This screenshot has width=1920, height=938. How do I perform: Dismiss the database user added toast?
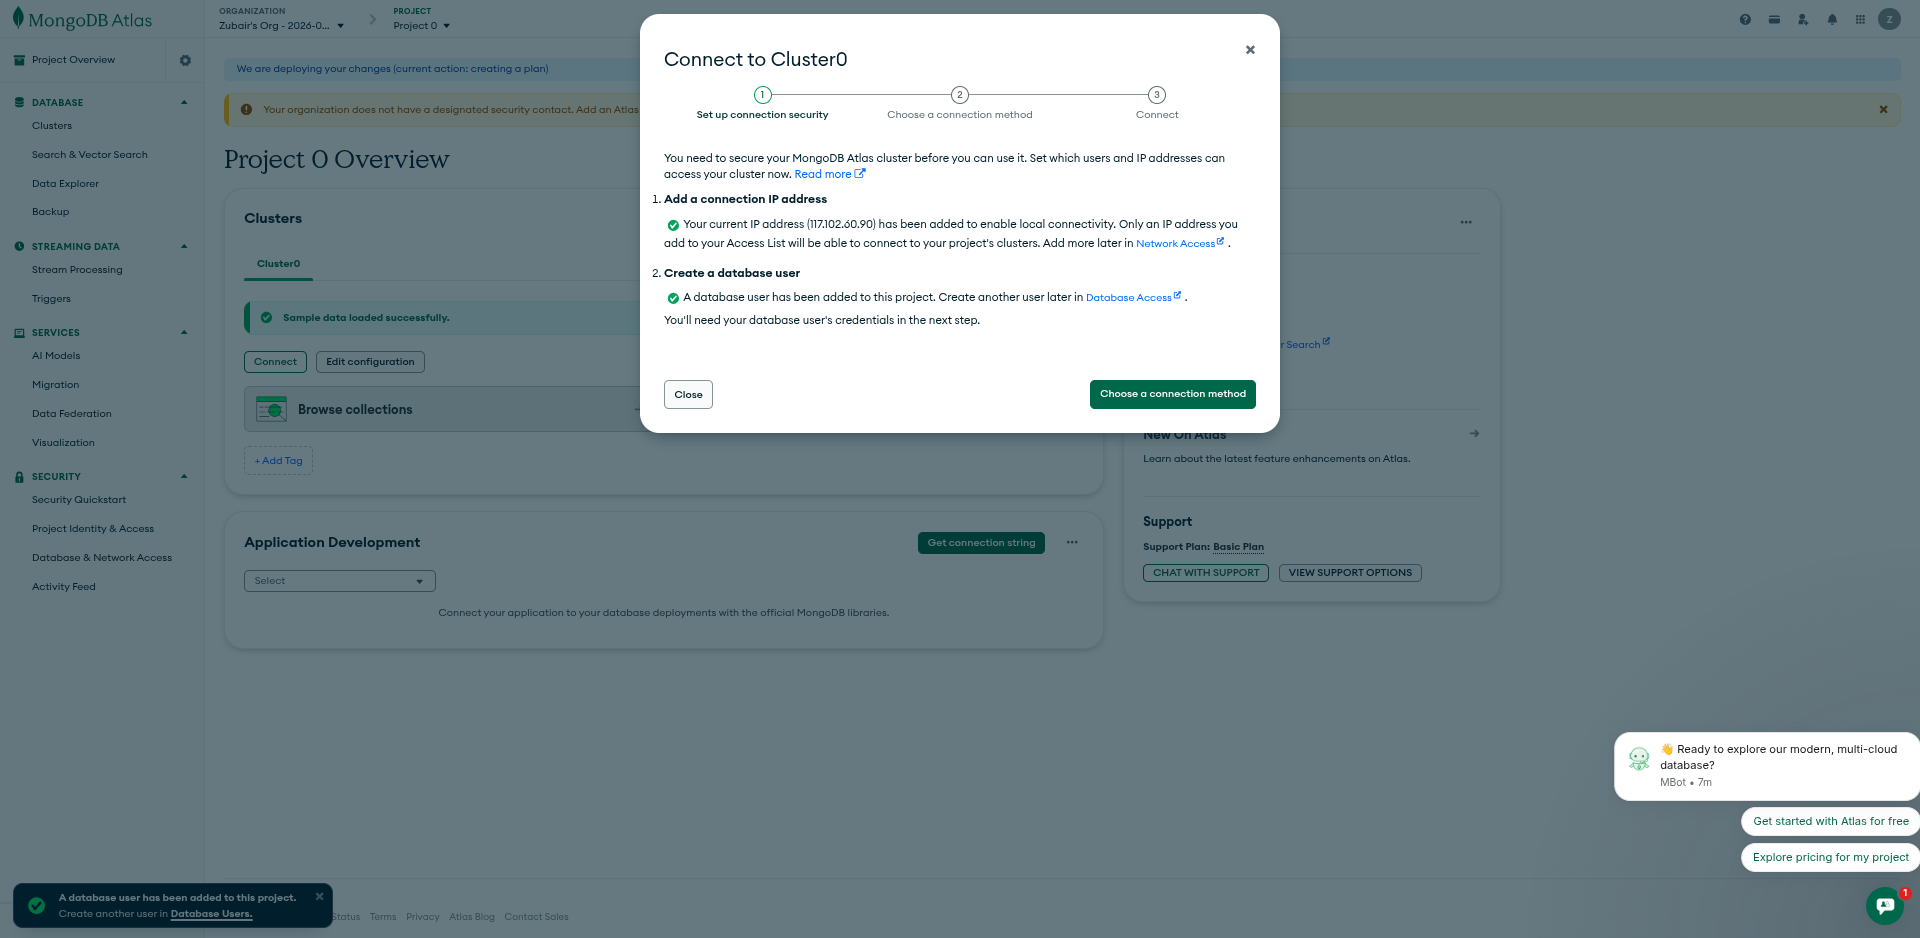pyautogui.click(x=319, y=897)
